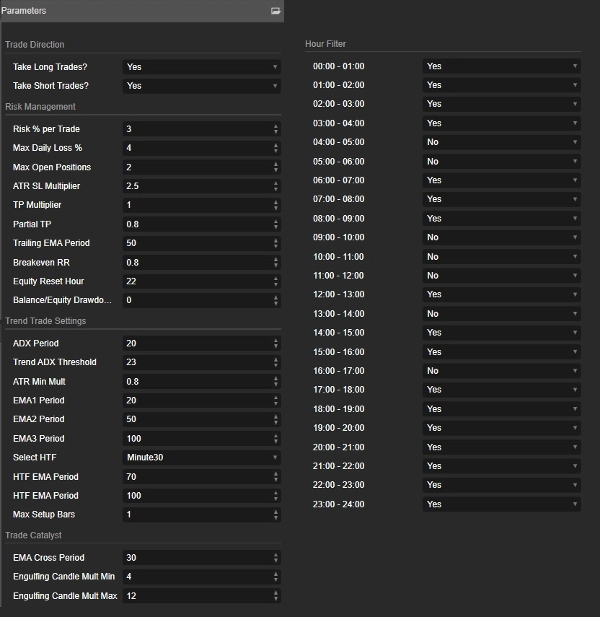Open the 23:00 - 24:00 hour filter dropdown
Image resolution: width=600 pixels, height=617 pixels.
502,504
